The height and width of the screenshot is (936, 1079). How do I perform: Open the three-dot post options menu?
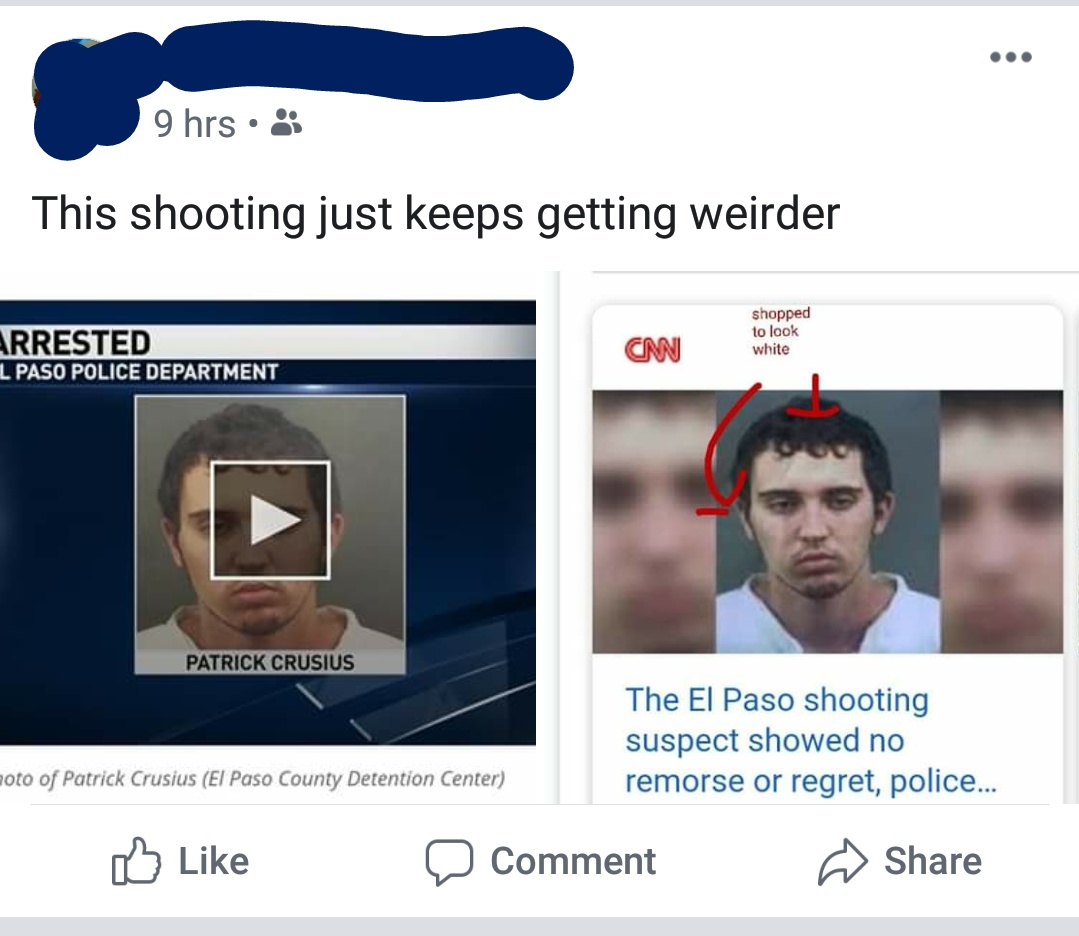click(1010, 57)
